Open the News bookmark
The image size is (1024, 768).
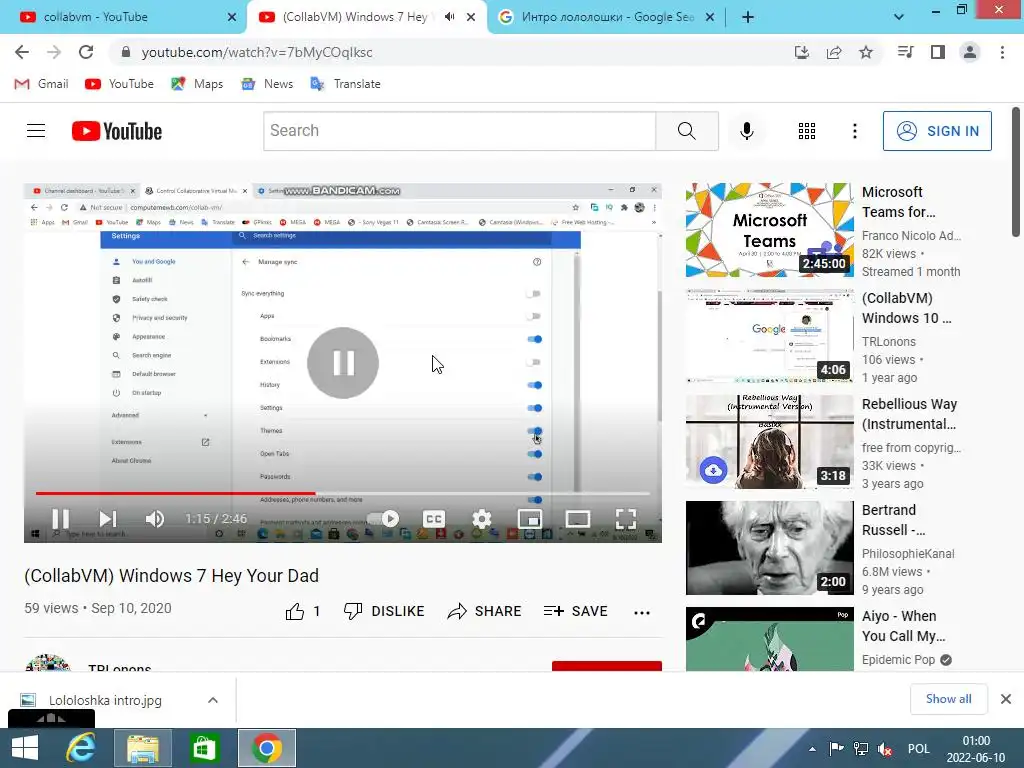(x=267, y=84)
